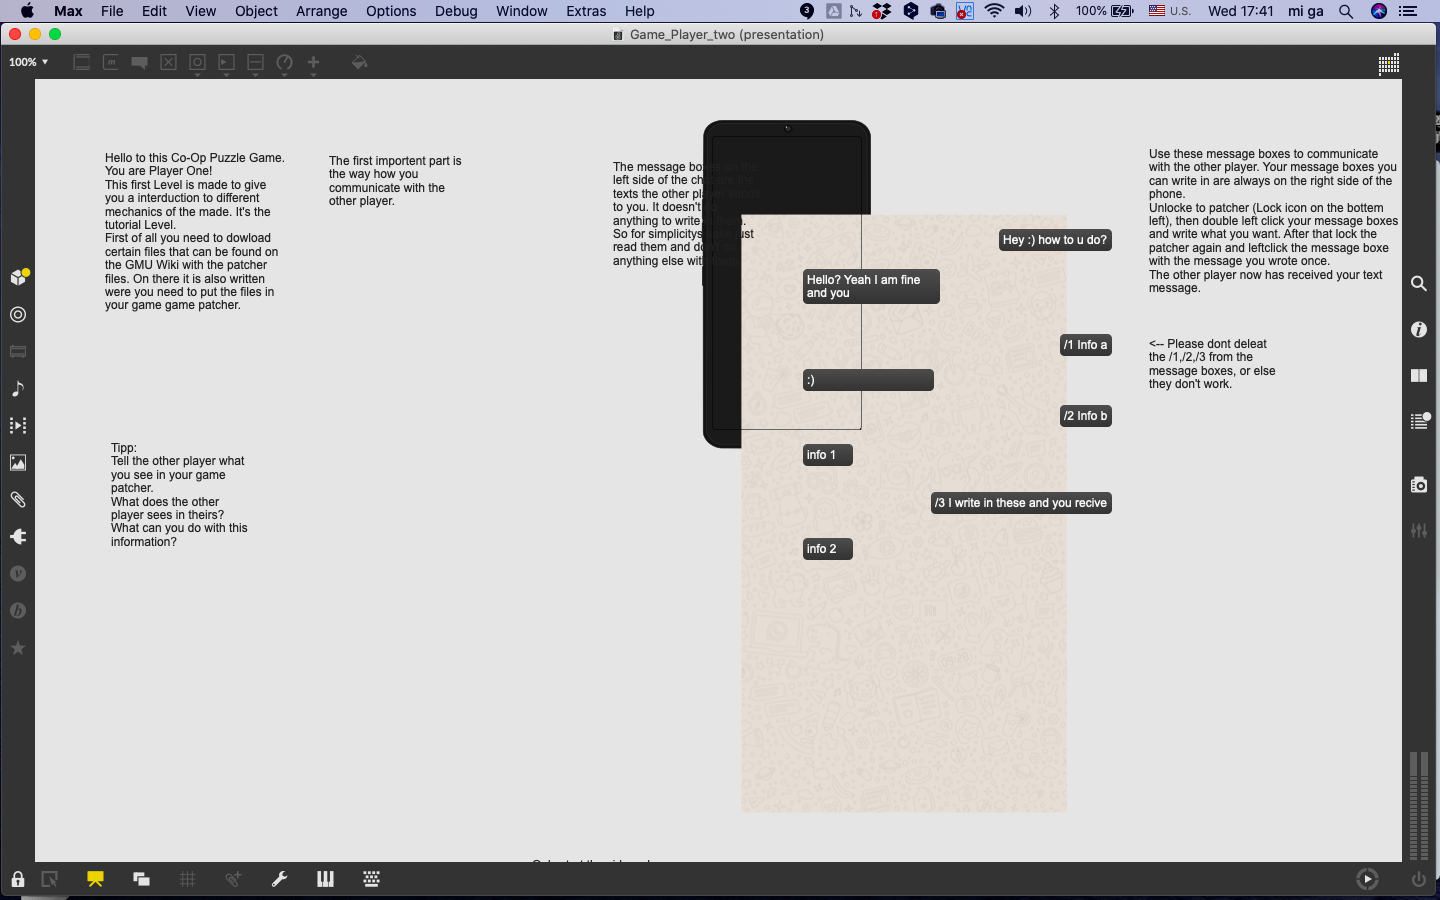This screenshot has height=900, width=1440.
Task: Add a new object box from toolbar
Action: (82, 62)
